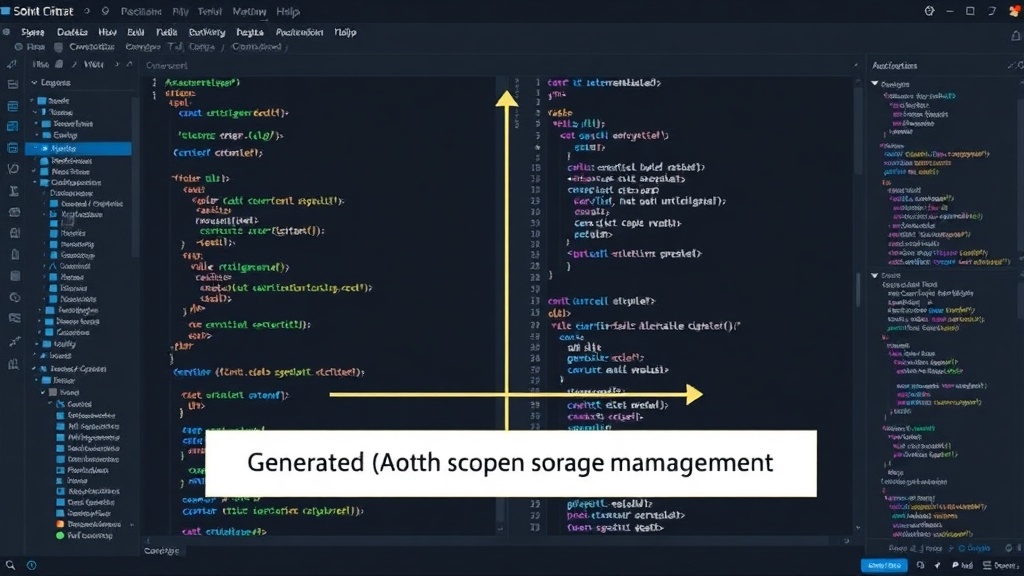Click the round bullet icon beside the second menu row
1024x576 pixels.
[7, 31]
